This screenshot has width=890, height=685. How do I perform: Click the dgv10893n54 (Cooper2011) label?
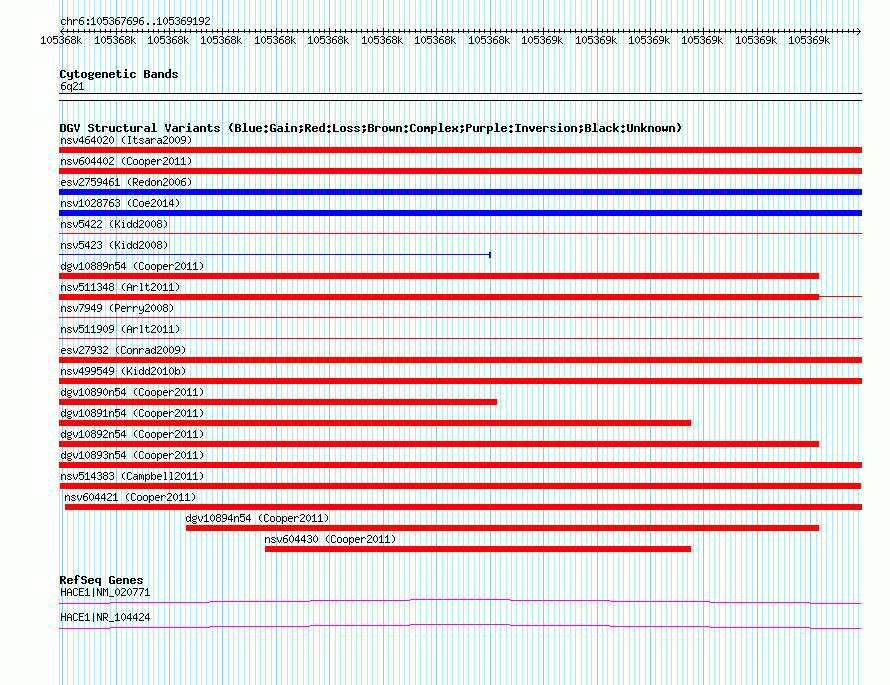pyautogui.click(x=132, y=455)
